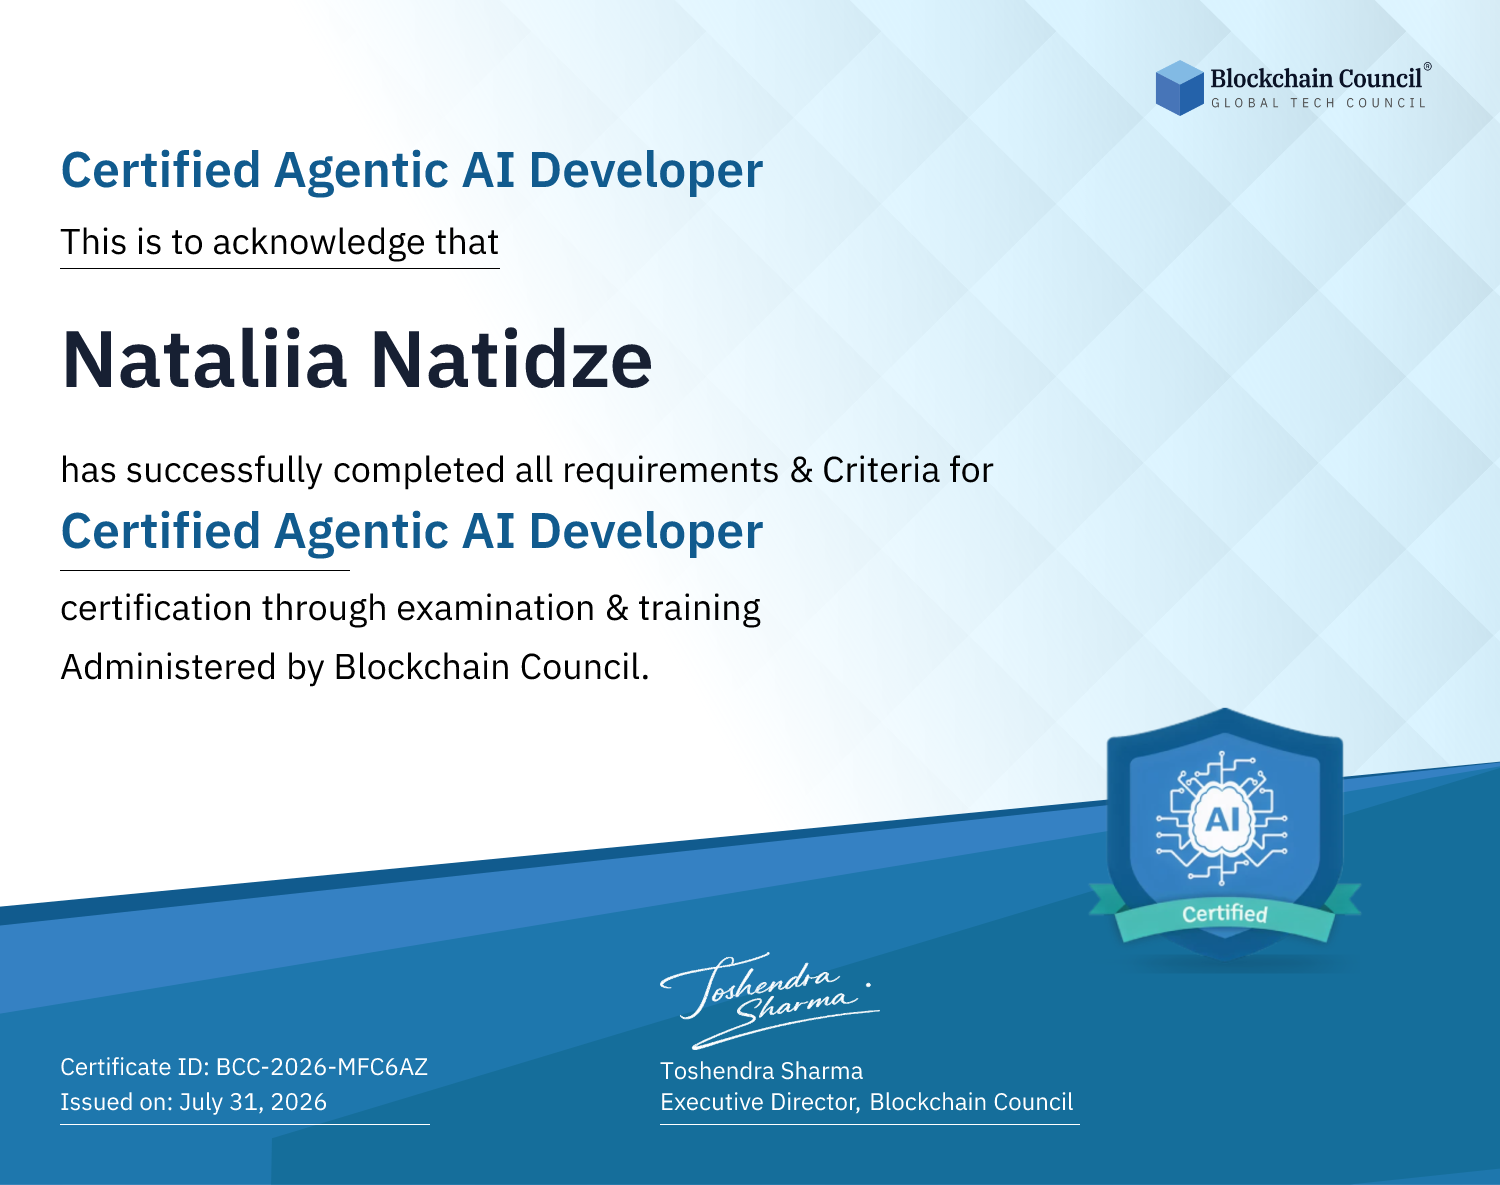Click the "Certified Agentic AI Developer" heading above the acknowledgement line
The width and height of the screenshot is (1500, 1185).
coord(412,170)
